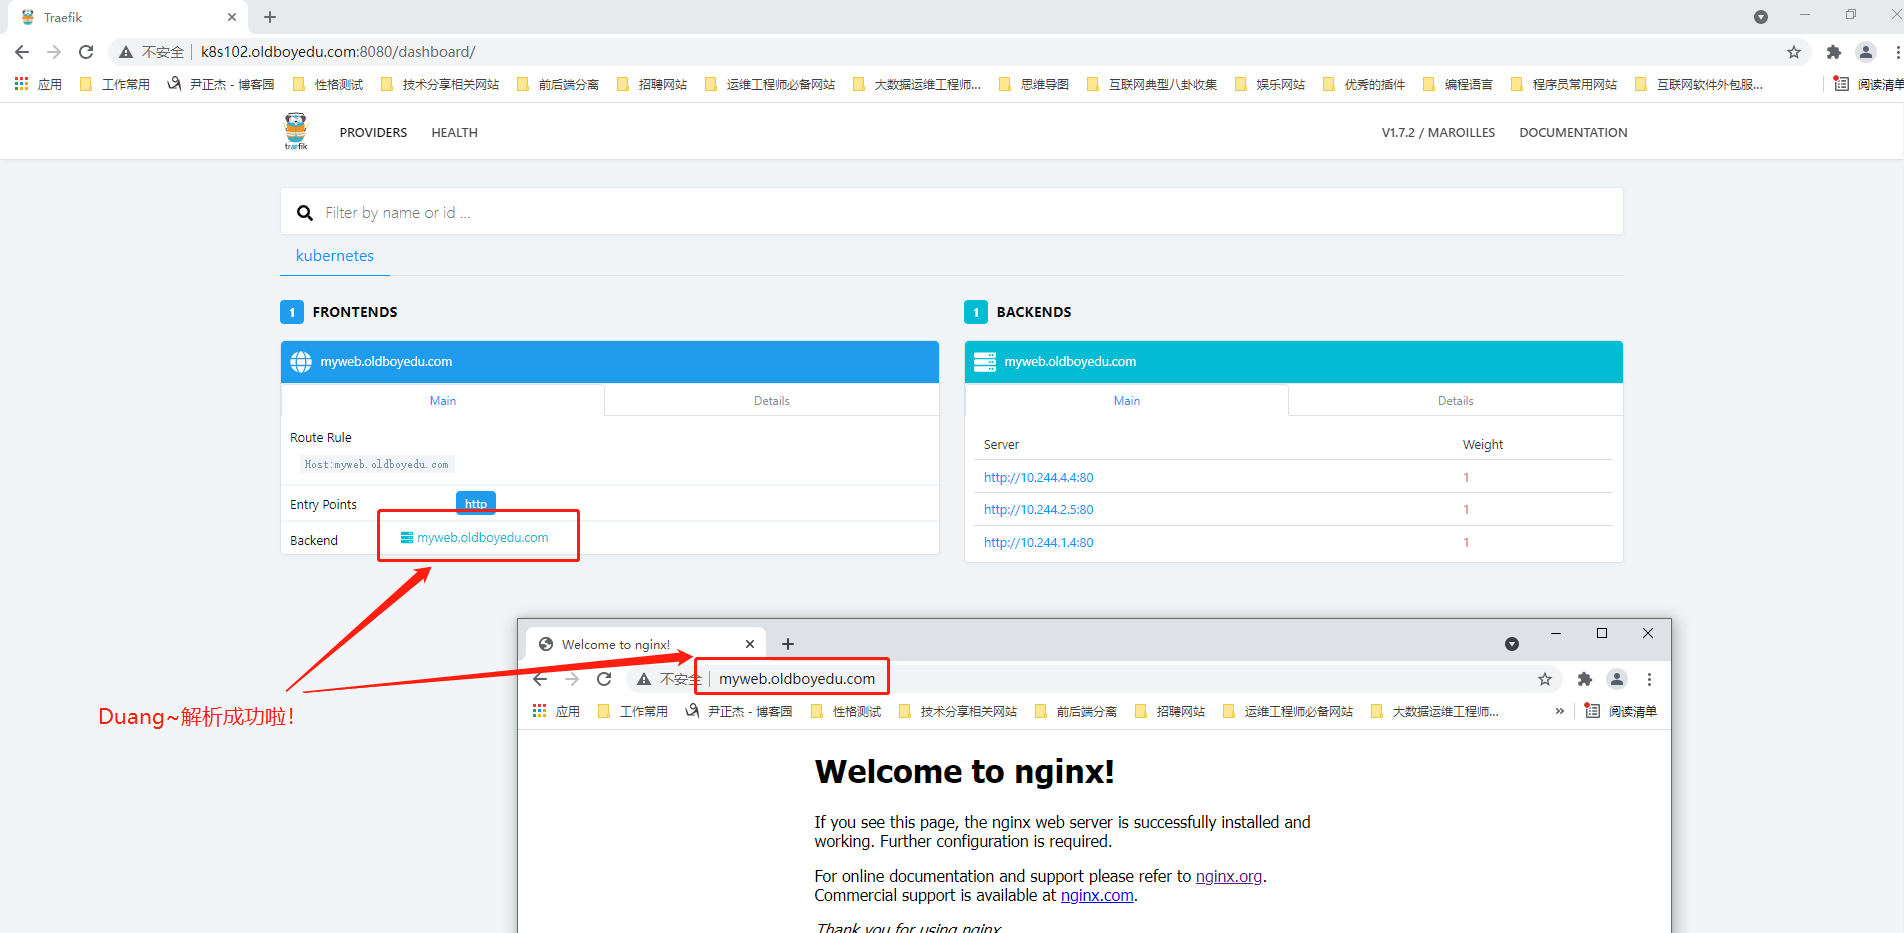The width and height of the screenshot is (1904, 933).
Task: Click the back navigation arrow
Action: 22,52
